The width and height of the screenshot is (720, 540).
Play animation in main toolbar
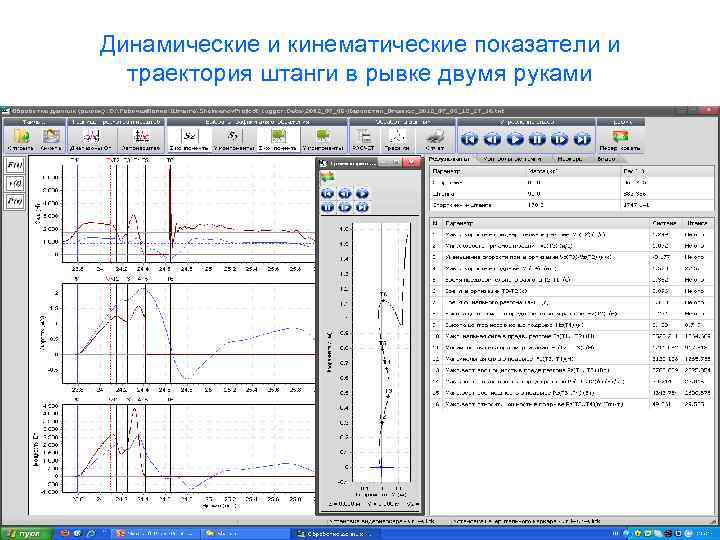click(x=515, y=139)
